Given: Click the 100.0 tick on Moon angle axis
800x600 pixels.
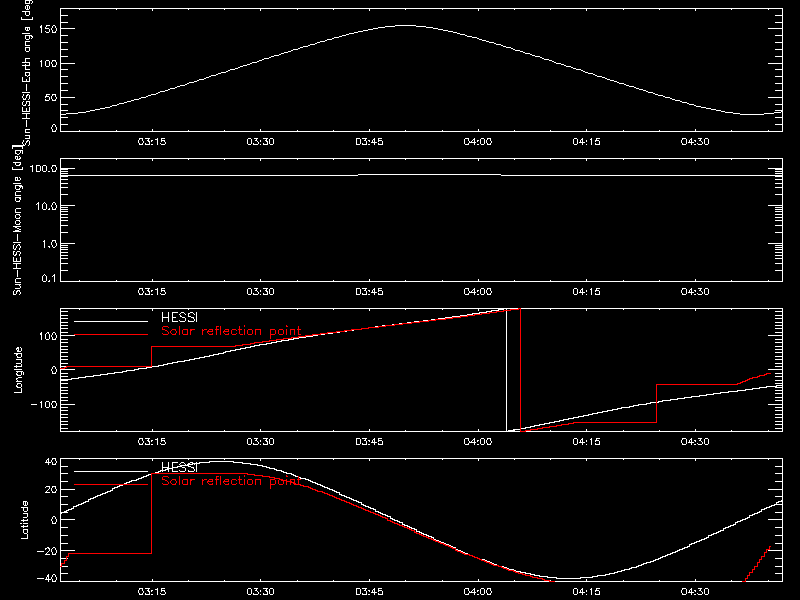Looking at the screenshot, I should pyautogui.click(x=43, y=168).
